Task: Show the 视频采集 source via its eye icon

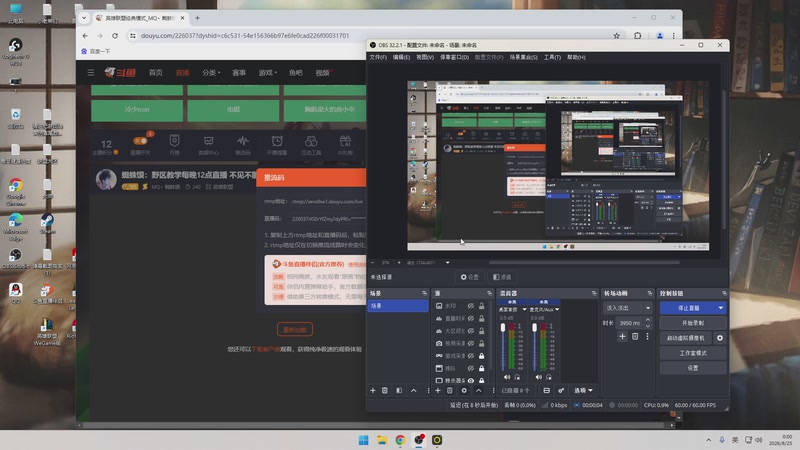Action: (470, 343)
